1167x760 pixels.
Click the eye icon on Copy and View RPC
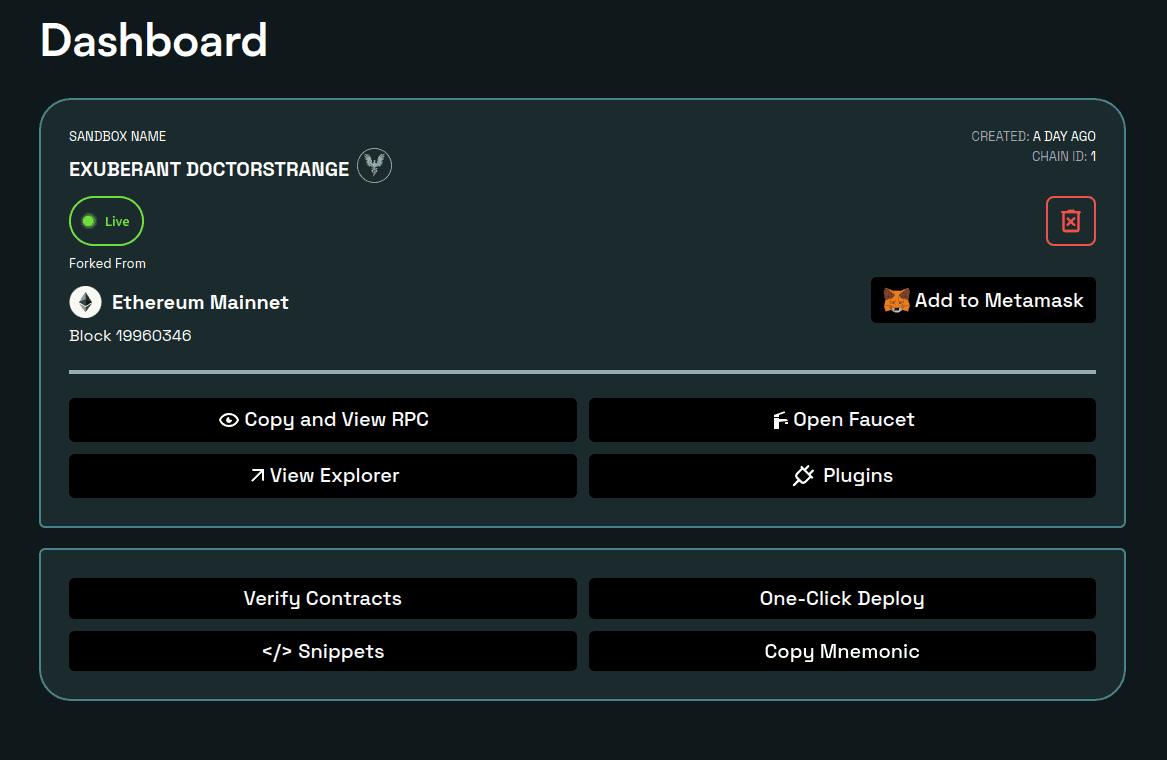tap(228, 420)
